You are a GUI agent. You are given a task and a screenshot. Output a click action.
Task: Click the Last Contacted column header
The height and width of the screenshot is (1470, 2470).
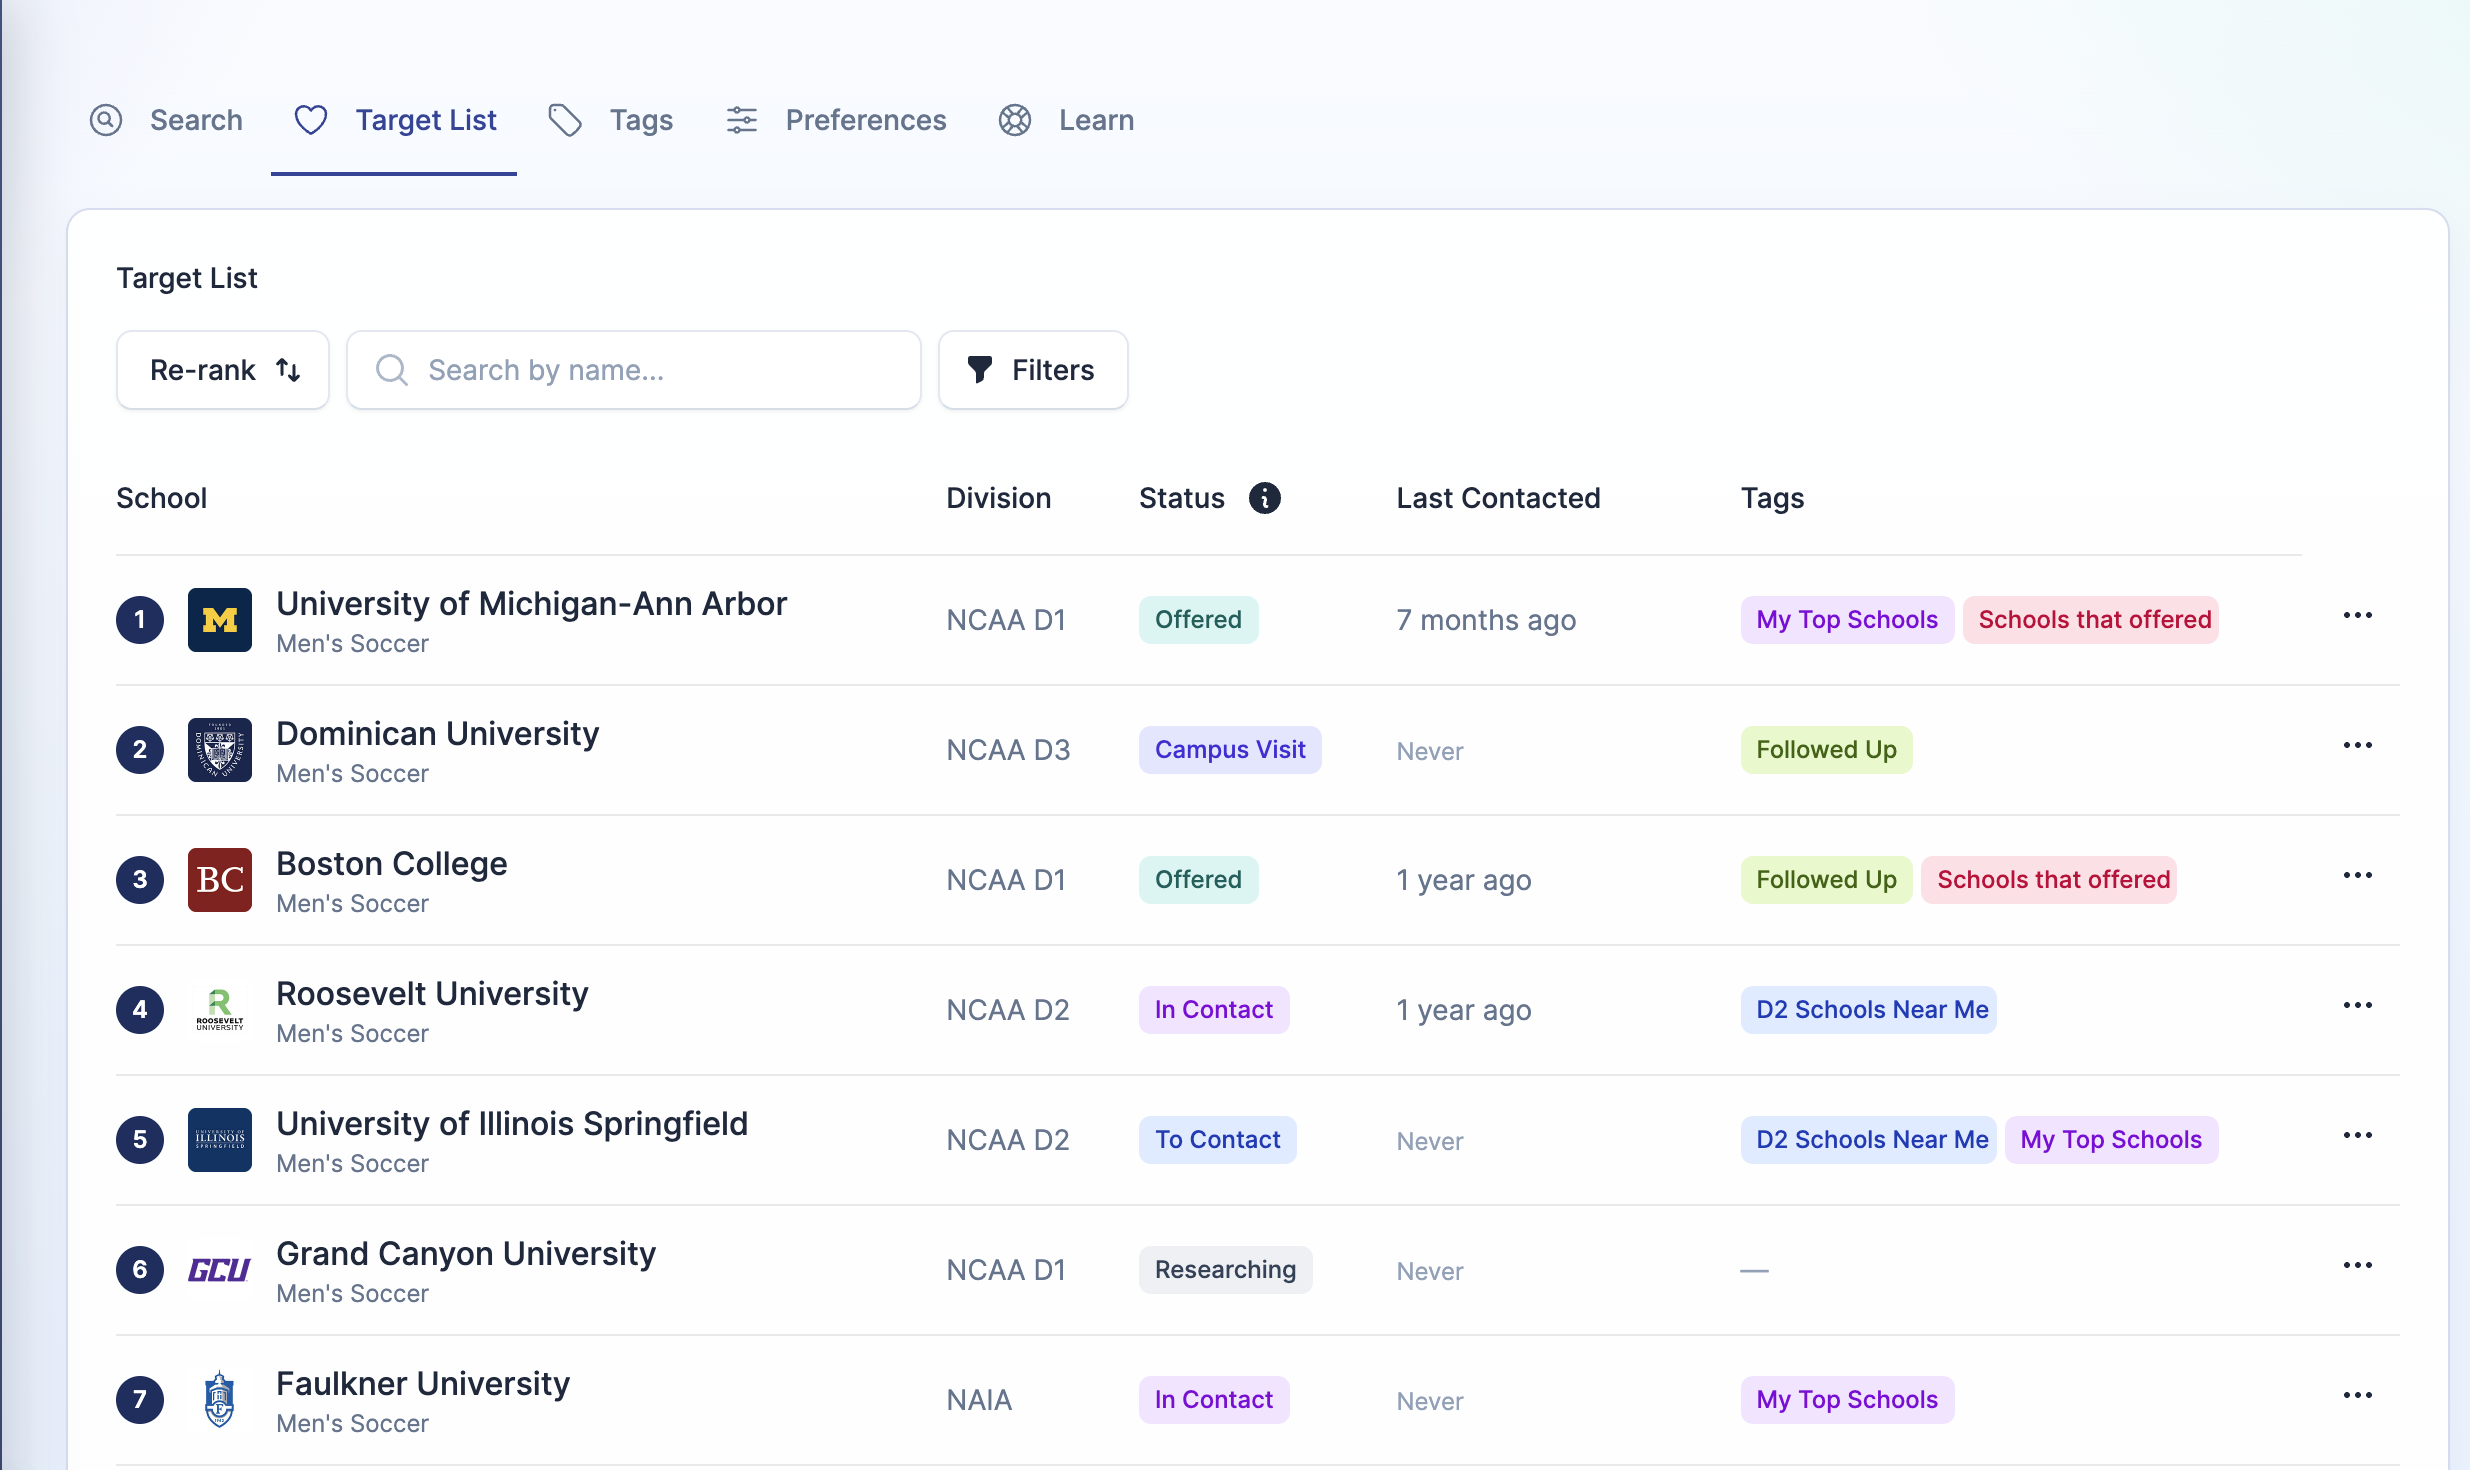click(1498, 498)
